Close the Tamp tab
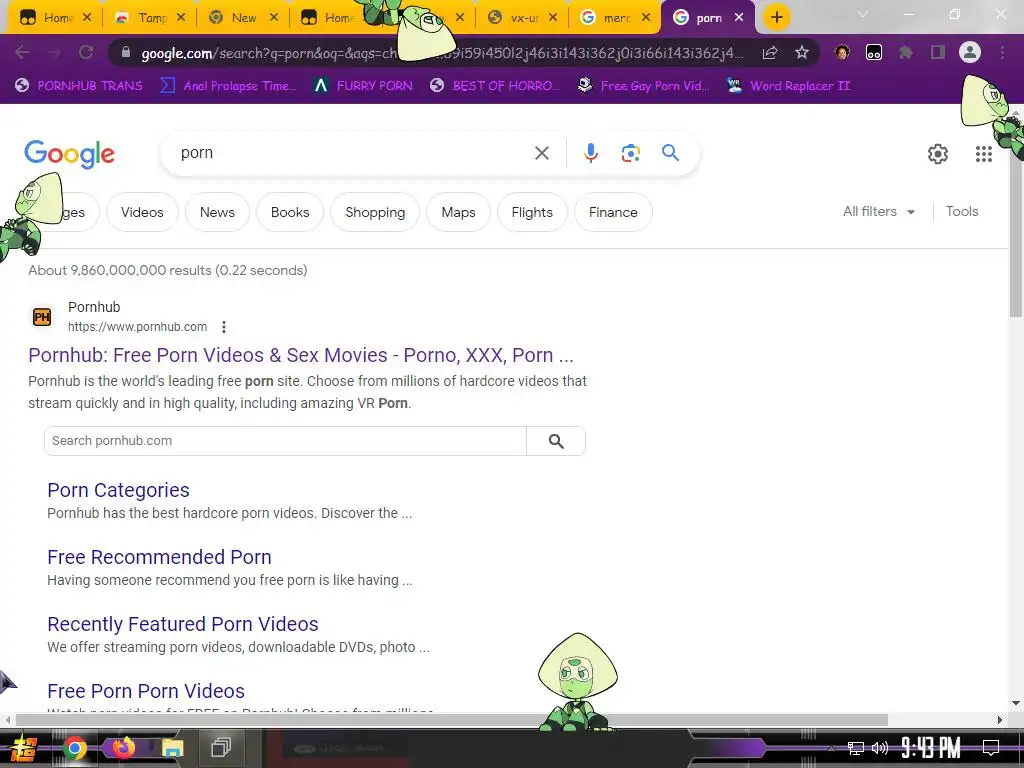The image size is (1024, 768). [181, 18]
